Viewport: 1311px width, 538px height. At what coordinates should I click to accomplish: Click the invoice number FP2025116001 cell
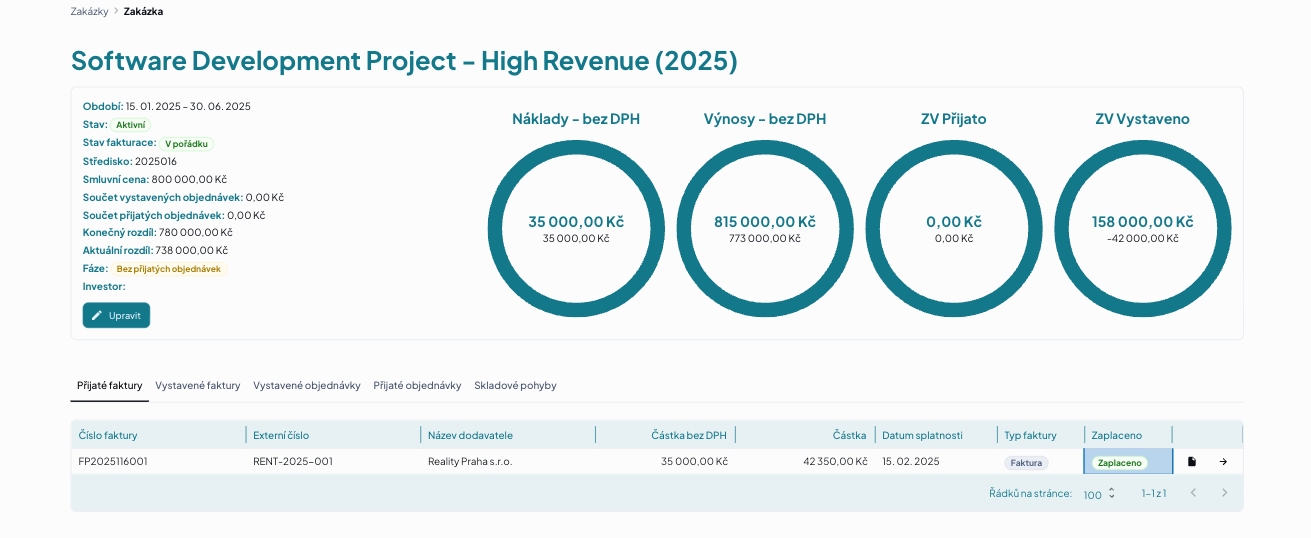158,462
